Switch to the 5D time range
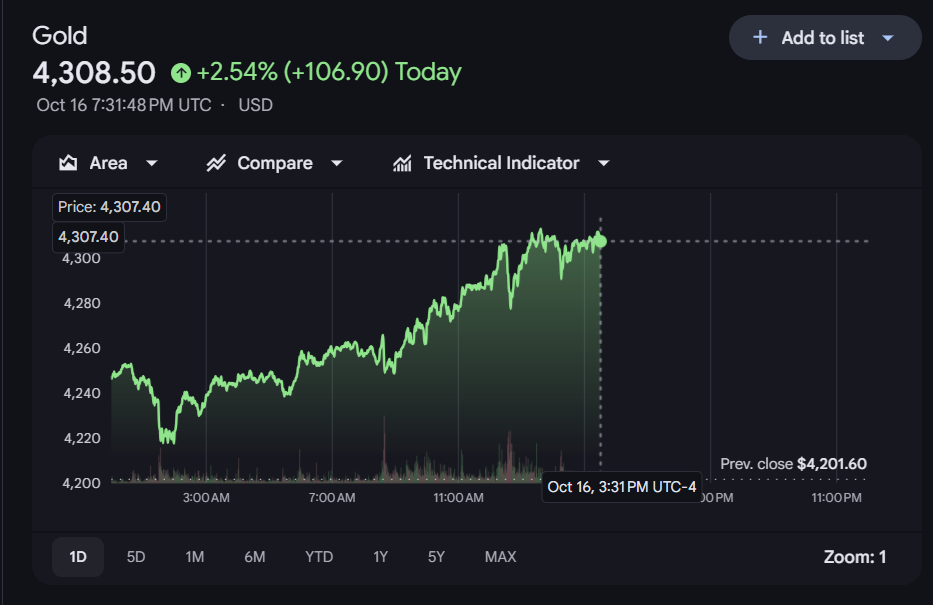This screenshot has width=933, height=605. 136,557
